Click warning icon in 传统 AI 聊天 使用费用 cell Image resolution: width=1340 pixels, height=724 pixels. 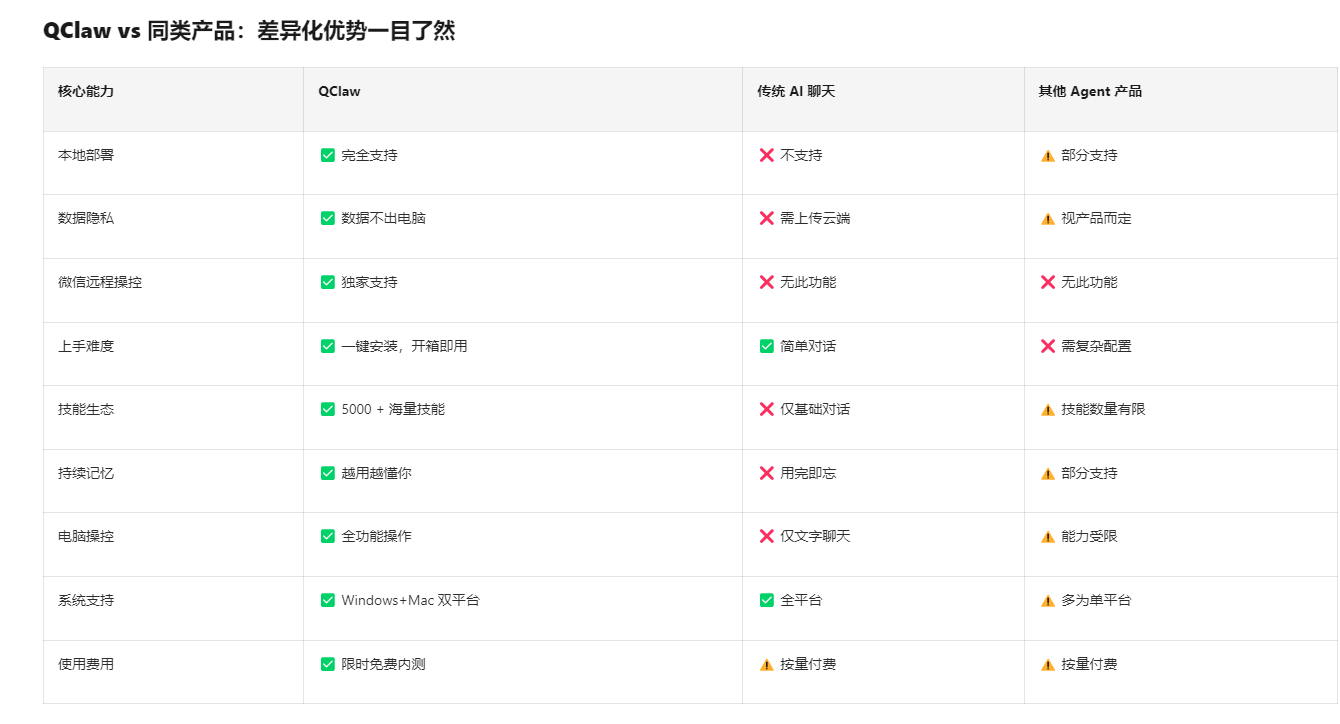(x=767, y=665)
